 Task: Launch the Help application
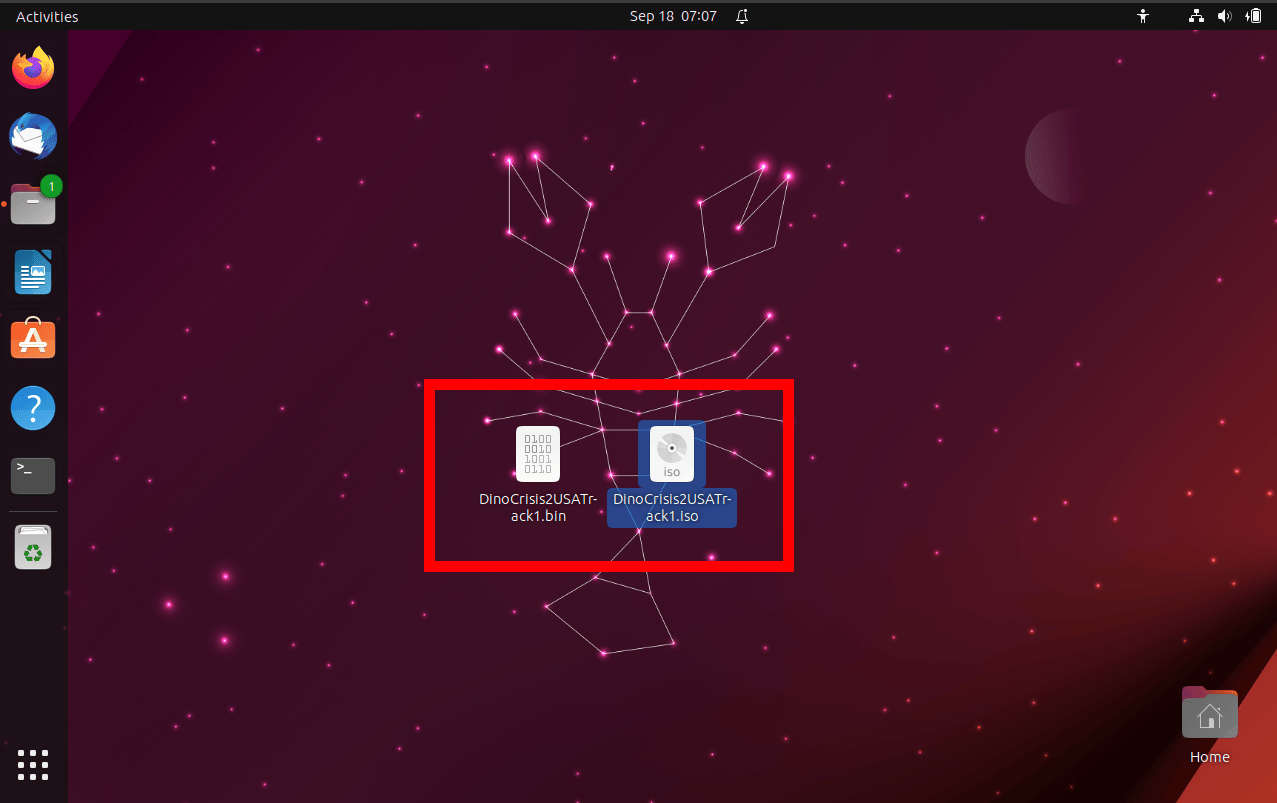(33, 407)
